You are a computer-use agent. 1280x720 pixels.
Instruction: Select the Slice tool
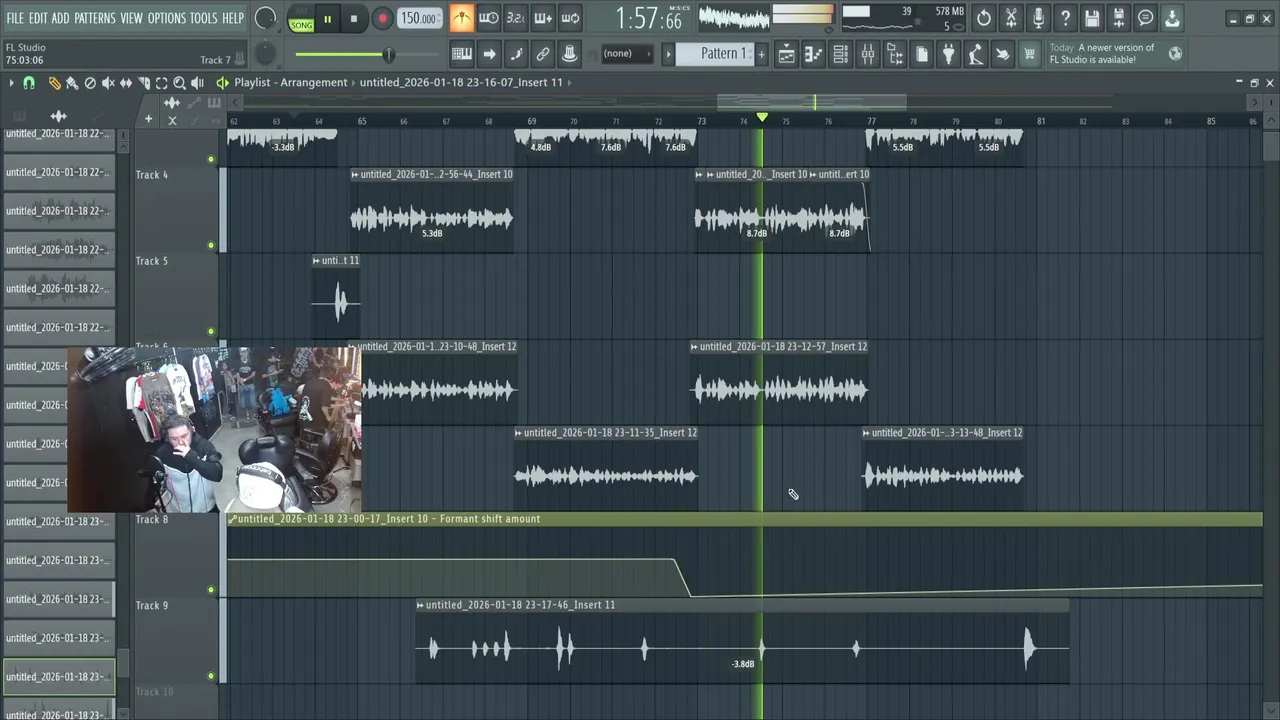tap(144, 83)
